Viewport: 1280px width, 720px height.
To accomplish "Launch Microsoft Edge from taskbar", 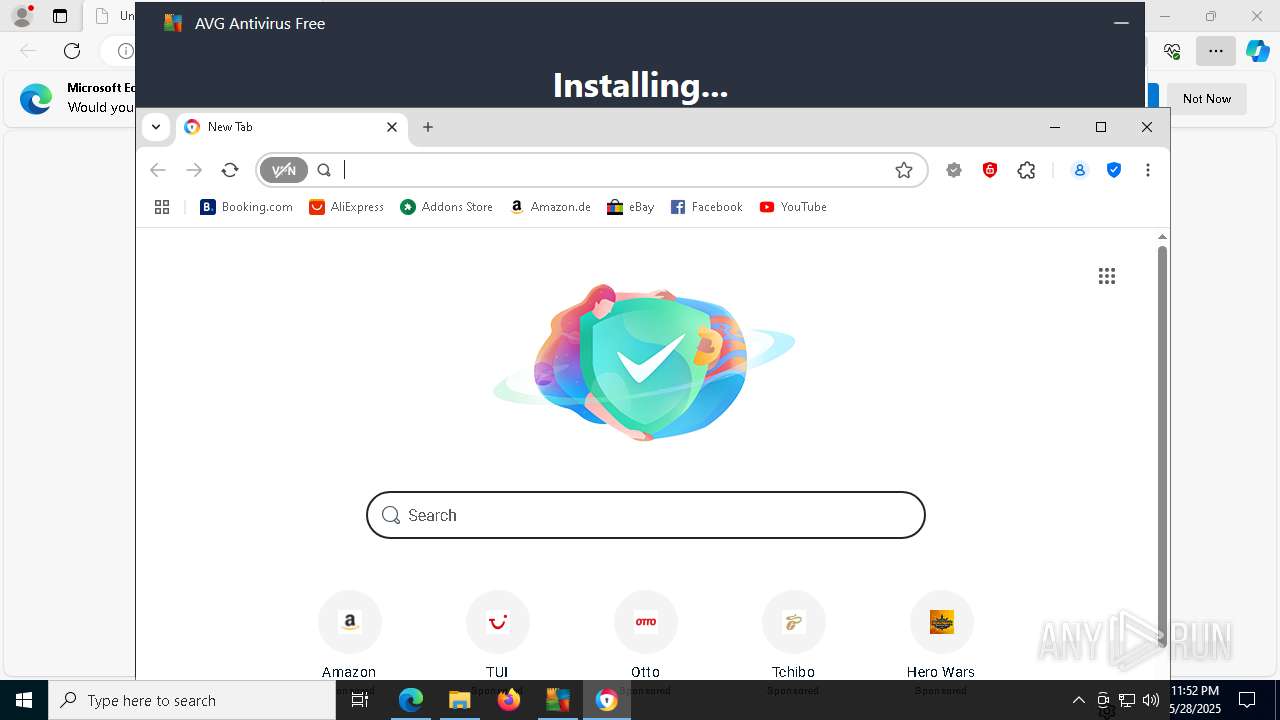I will click(411, 700).
